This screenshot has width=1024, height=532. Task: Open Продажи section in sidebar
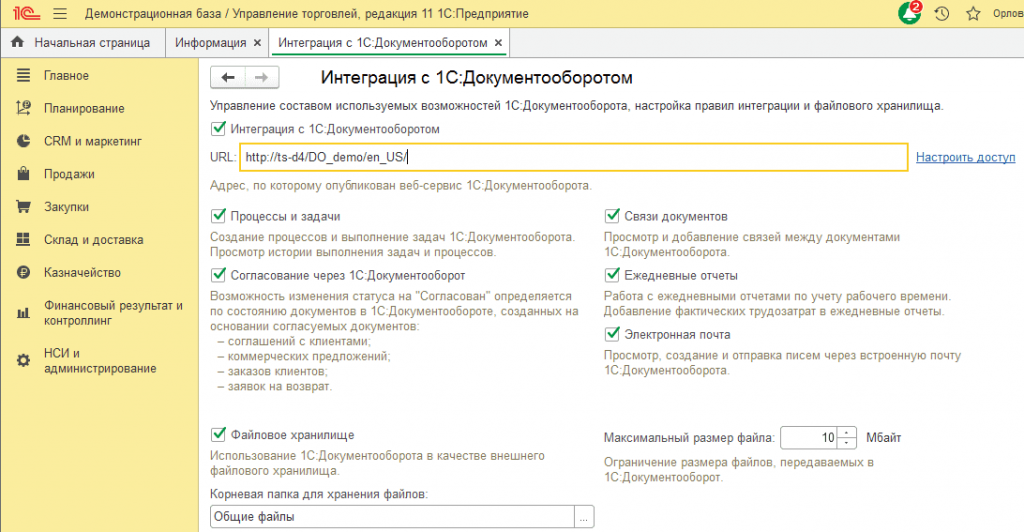(x=69, y=174)
